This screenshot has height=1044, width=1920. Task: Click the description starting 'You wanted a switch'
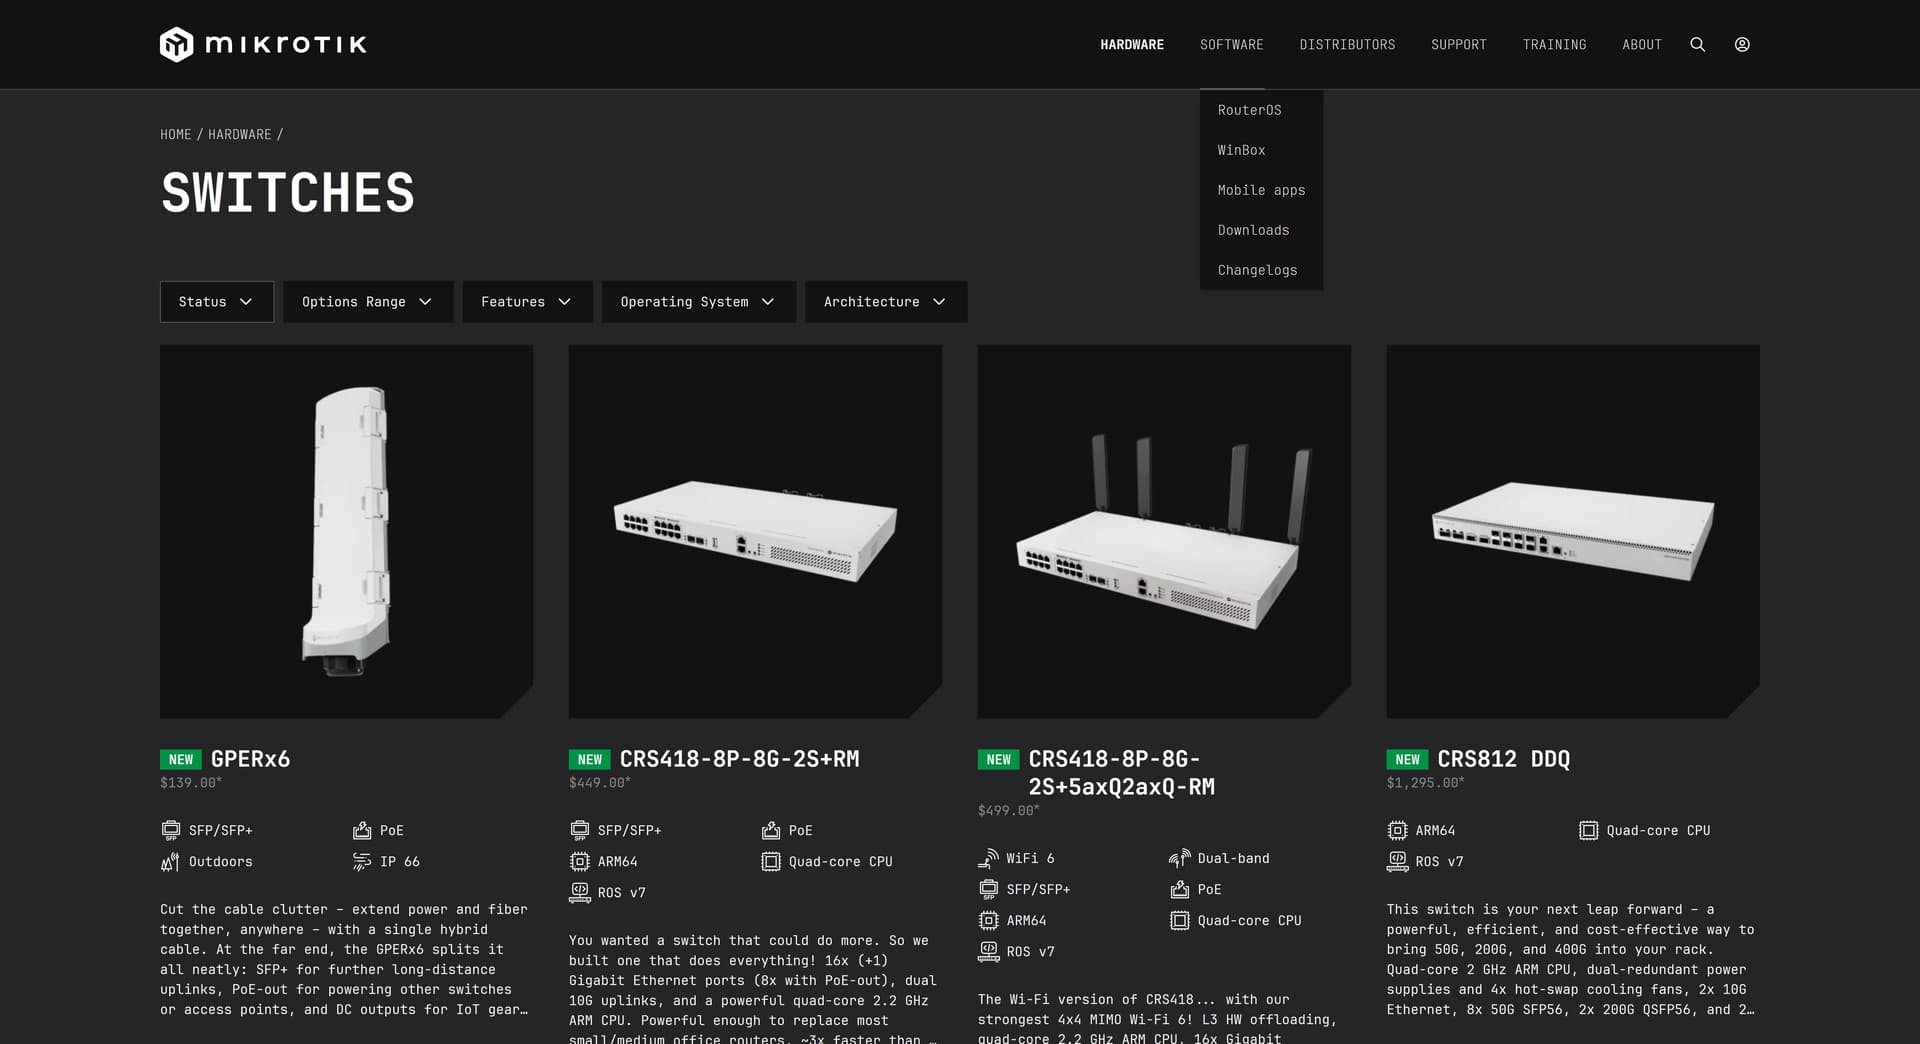pos(755,988)
